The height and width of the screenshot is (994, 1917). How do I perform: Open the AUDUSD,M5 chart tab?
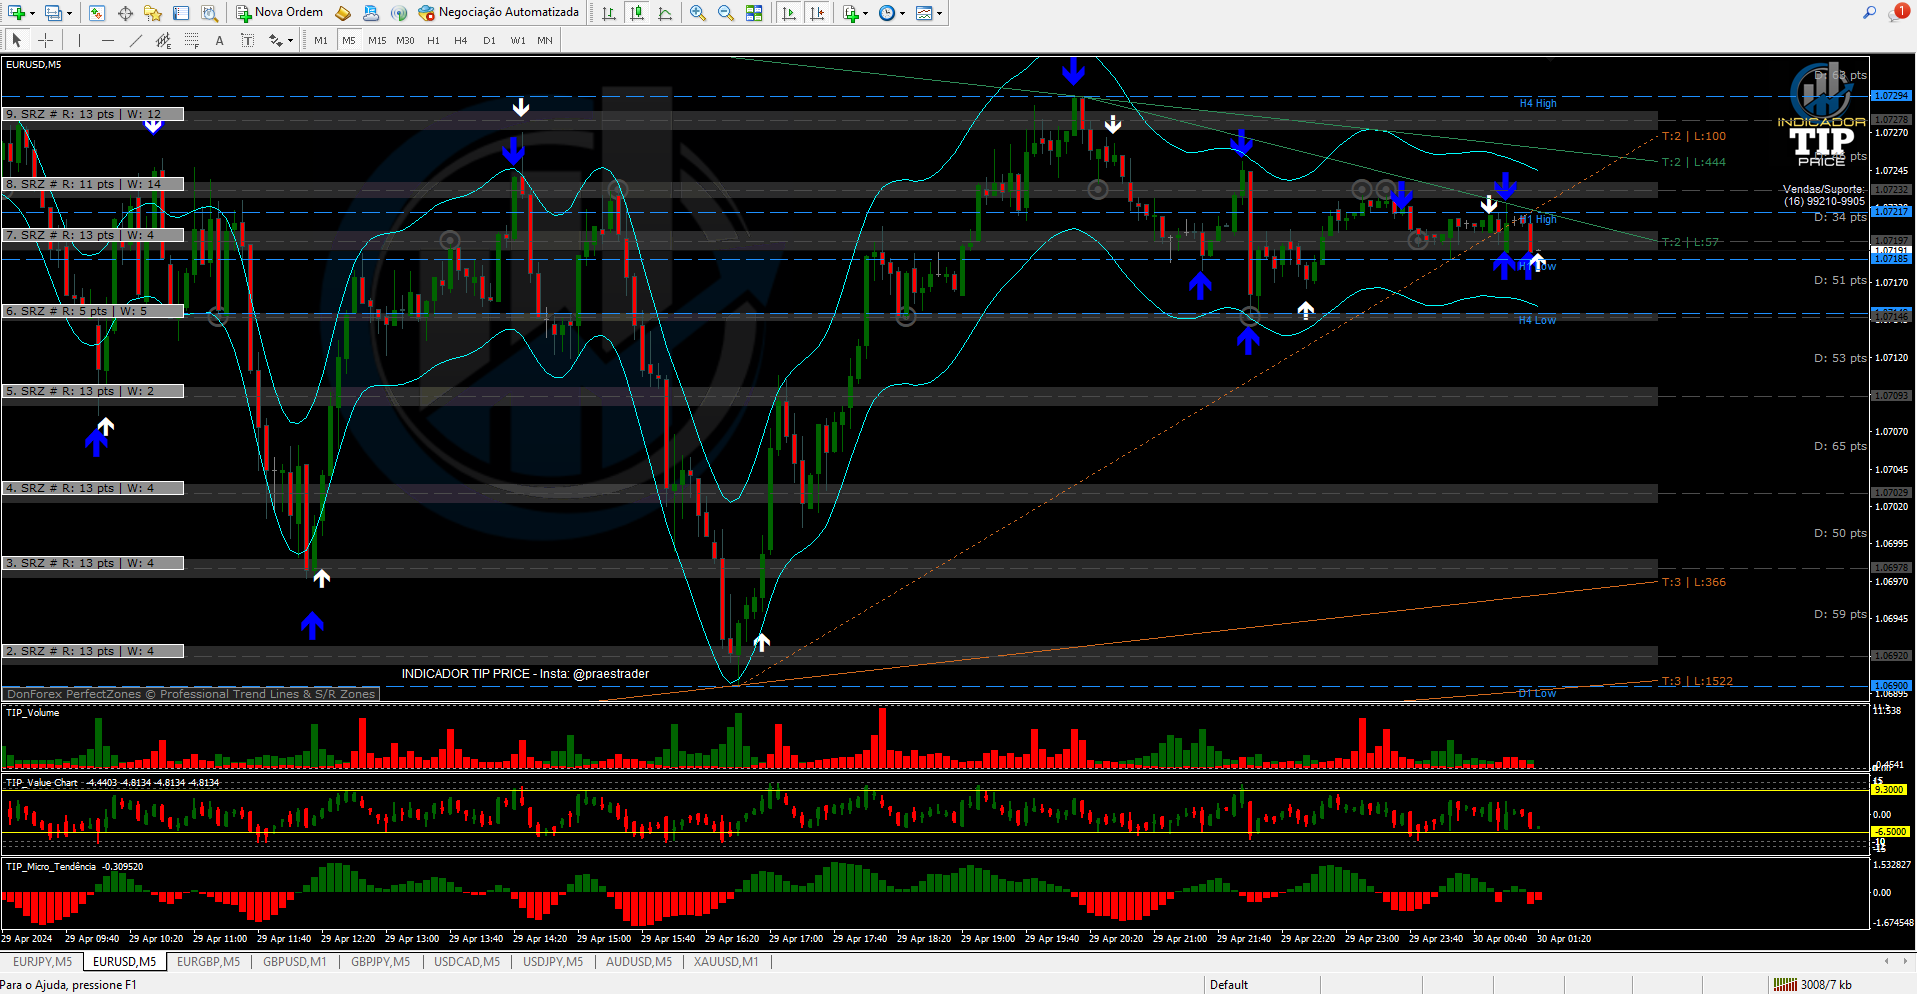coord(639,962)
